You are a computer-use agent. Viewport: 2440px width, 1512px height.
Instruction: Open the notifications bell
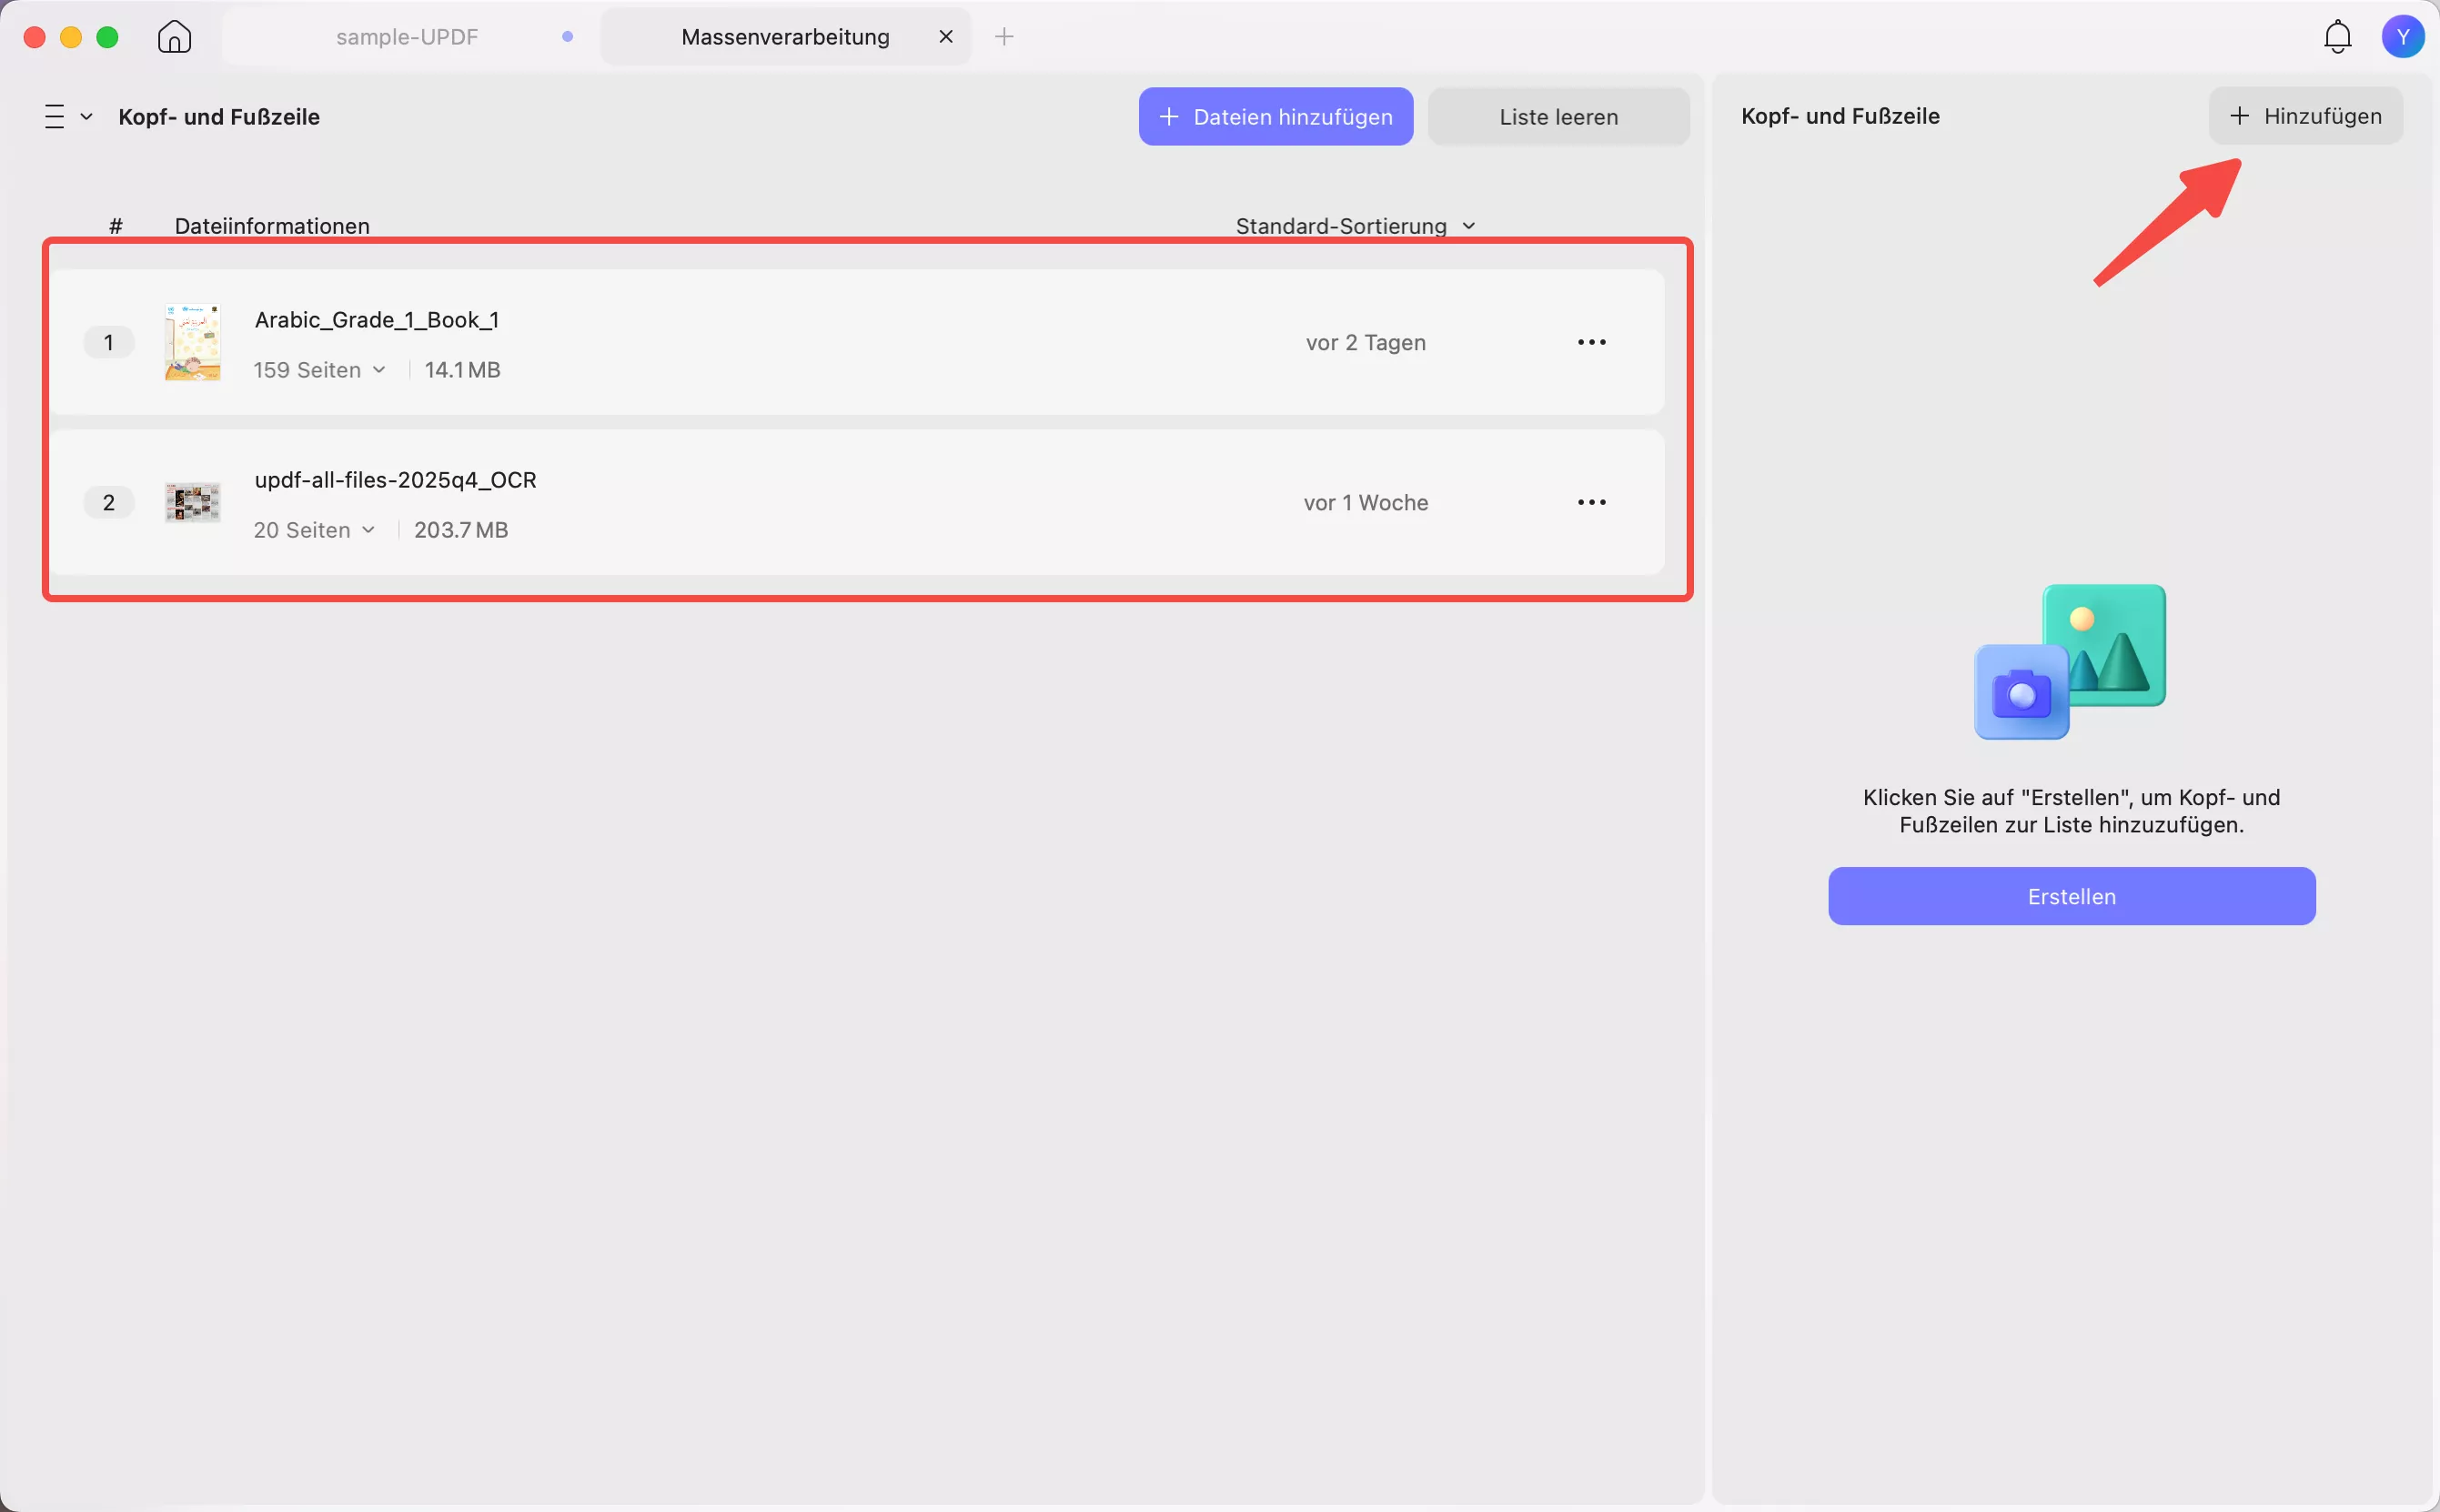tap(2336, 37)
